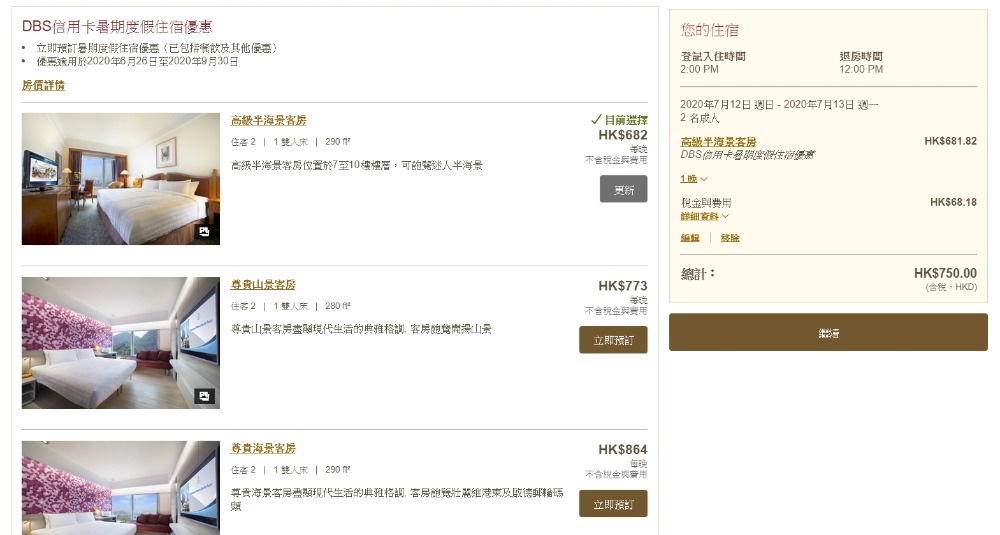Expand 詳細資料 under taxes and fees
The image size is (1000, 535).
705,216
